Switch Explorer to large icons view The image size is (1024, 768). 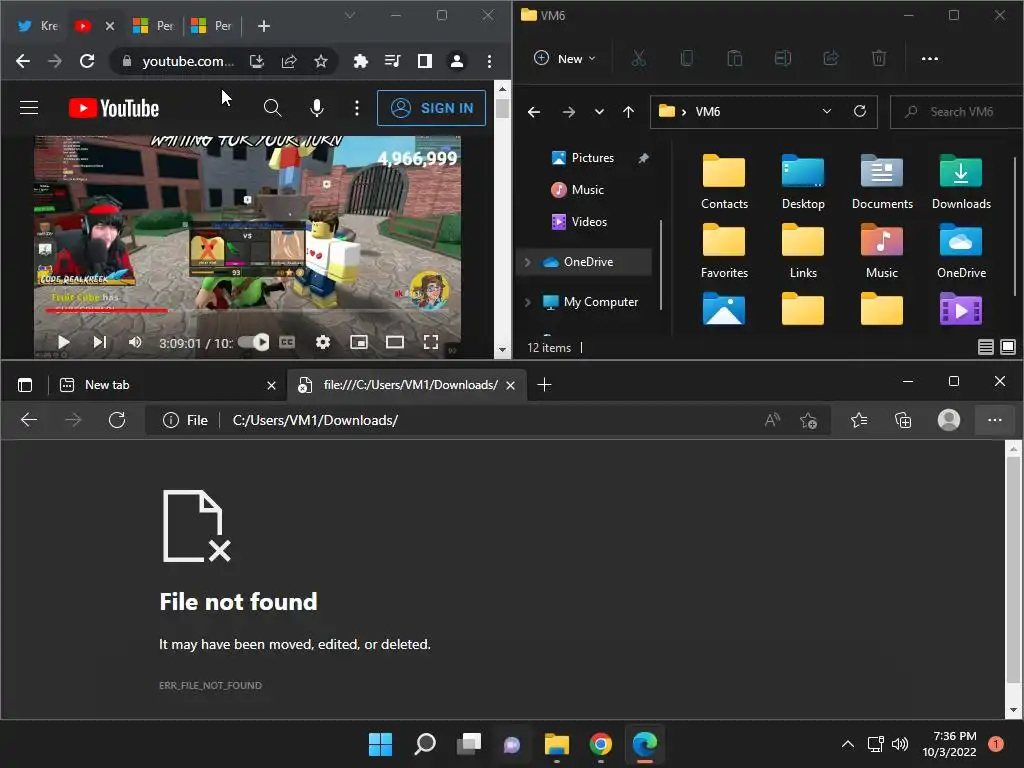pyautogui.click(x=1008, y=347)
